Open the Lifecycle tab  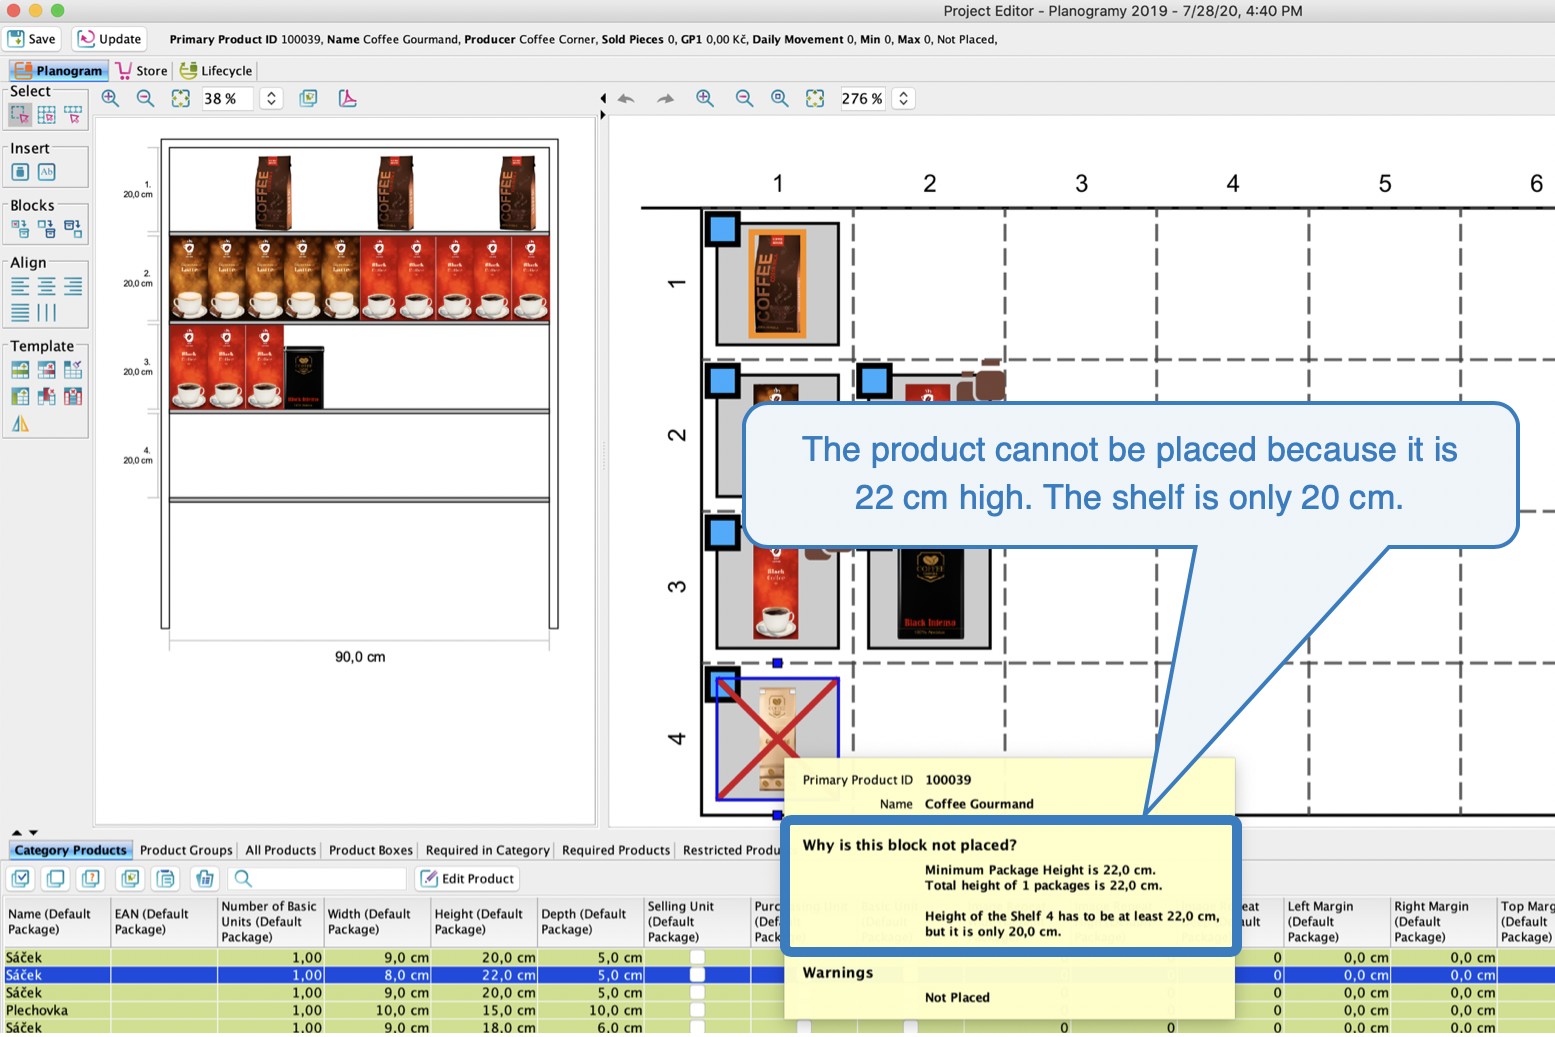tap(216, 70)
